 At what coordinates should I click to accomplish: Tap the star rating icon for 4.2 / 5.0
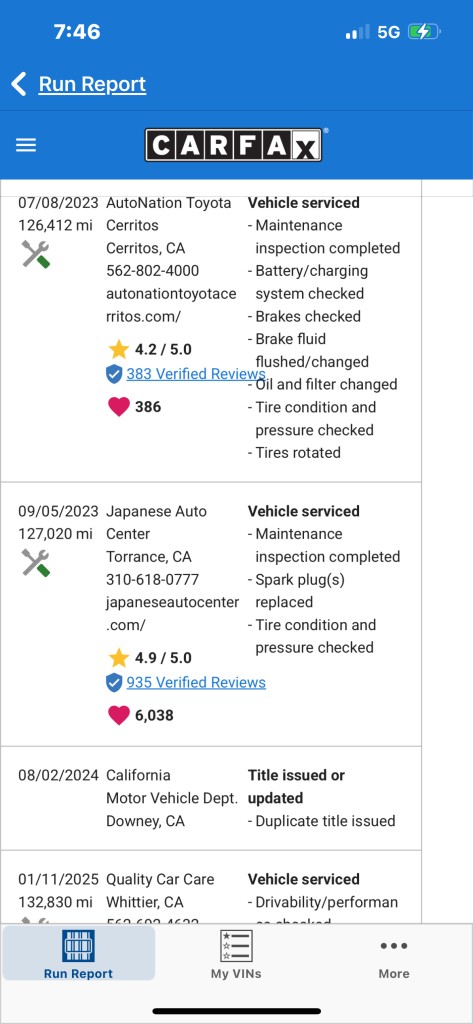[118, 349]
